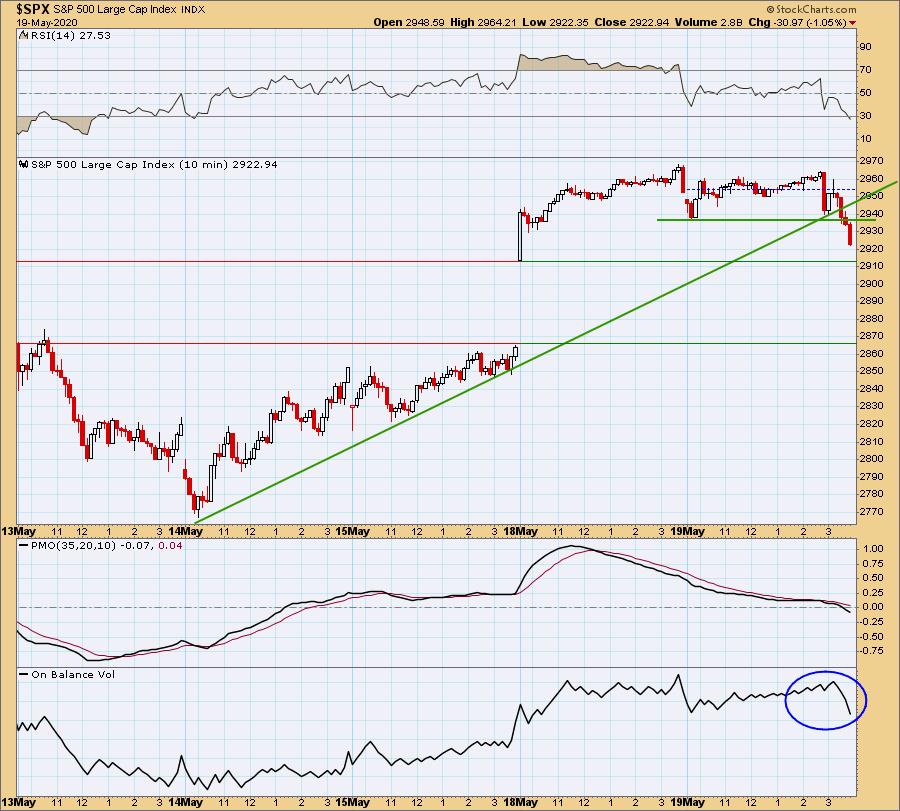Click the 1.00 label on PMO axis

[873, 549]
